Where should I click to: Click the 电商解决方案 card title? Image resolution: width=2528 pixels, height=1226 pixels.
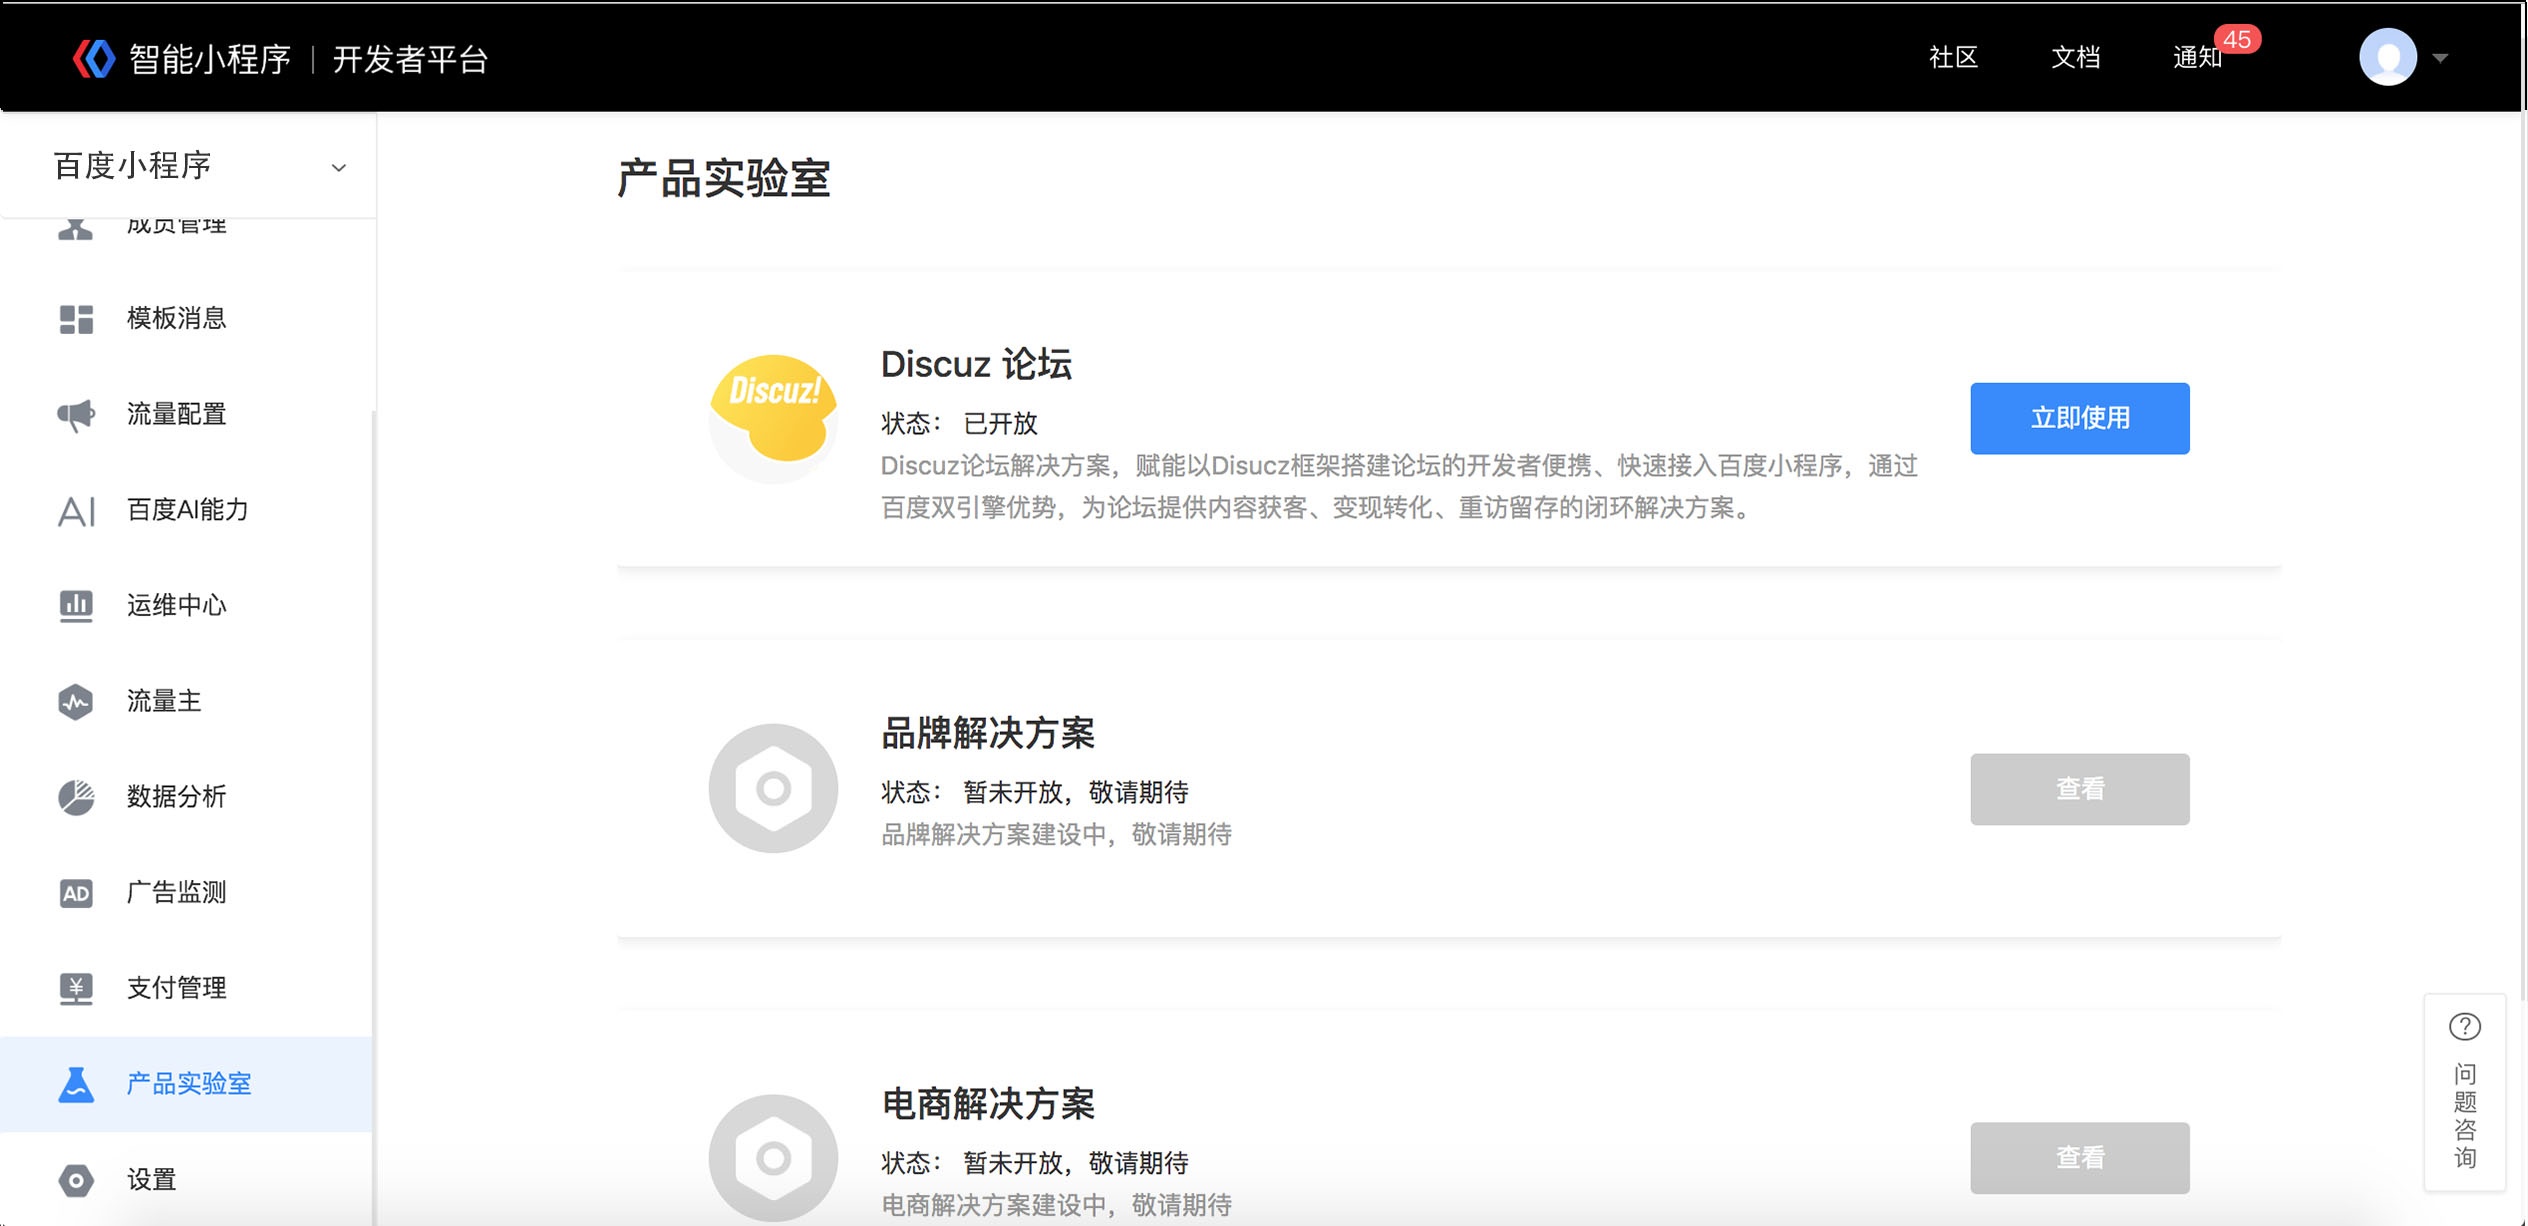pyautogui.click(x=988, y=1104)
